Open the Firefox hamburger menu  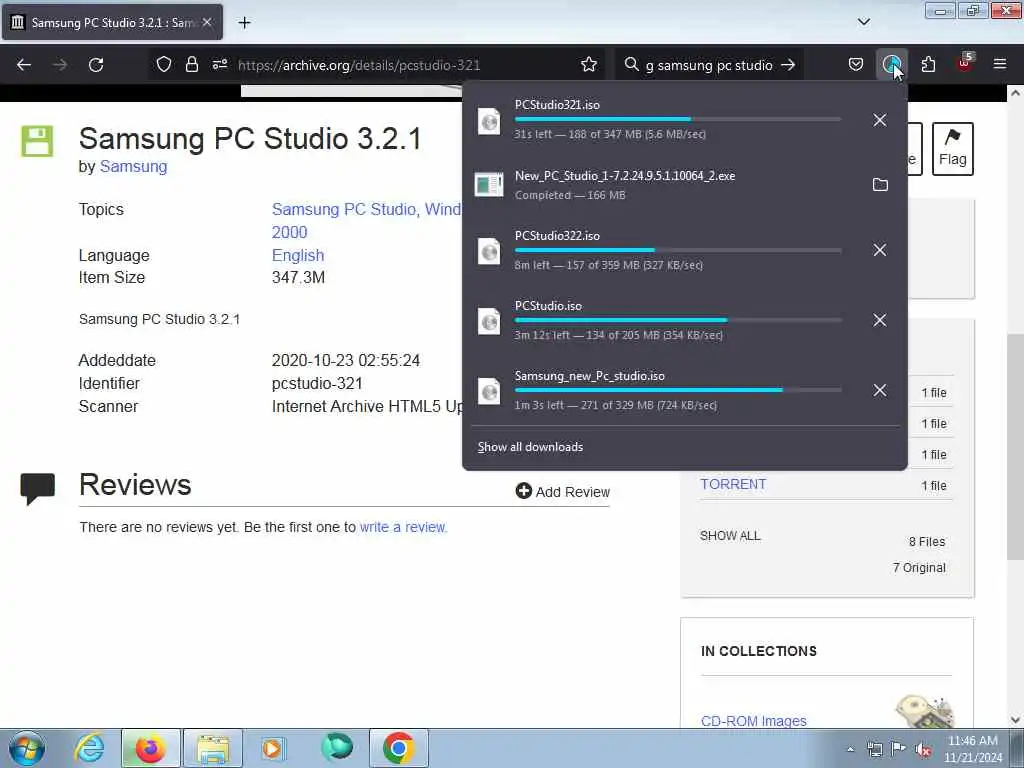click(1000, 64)
